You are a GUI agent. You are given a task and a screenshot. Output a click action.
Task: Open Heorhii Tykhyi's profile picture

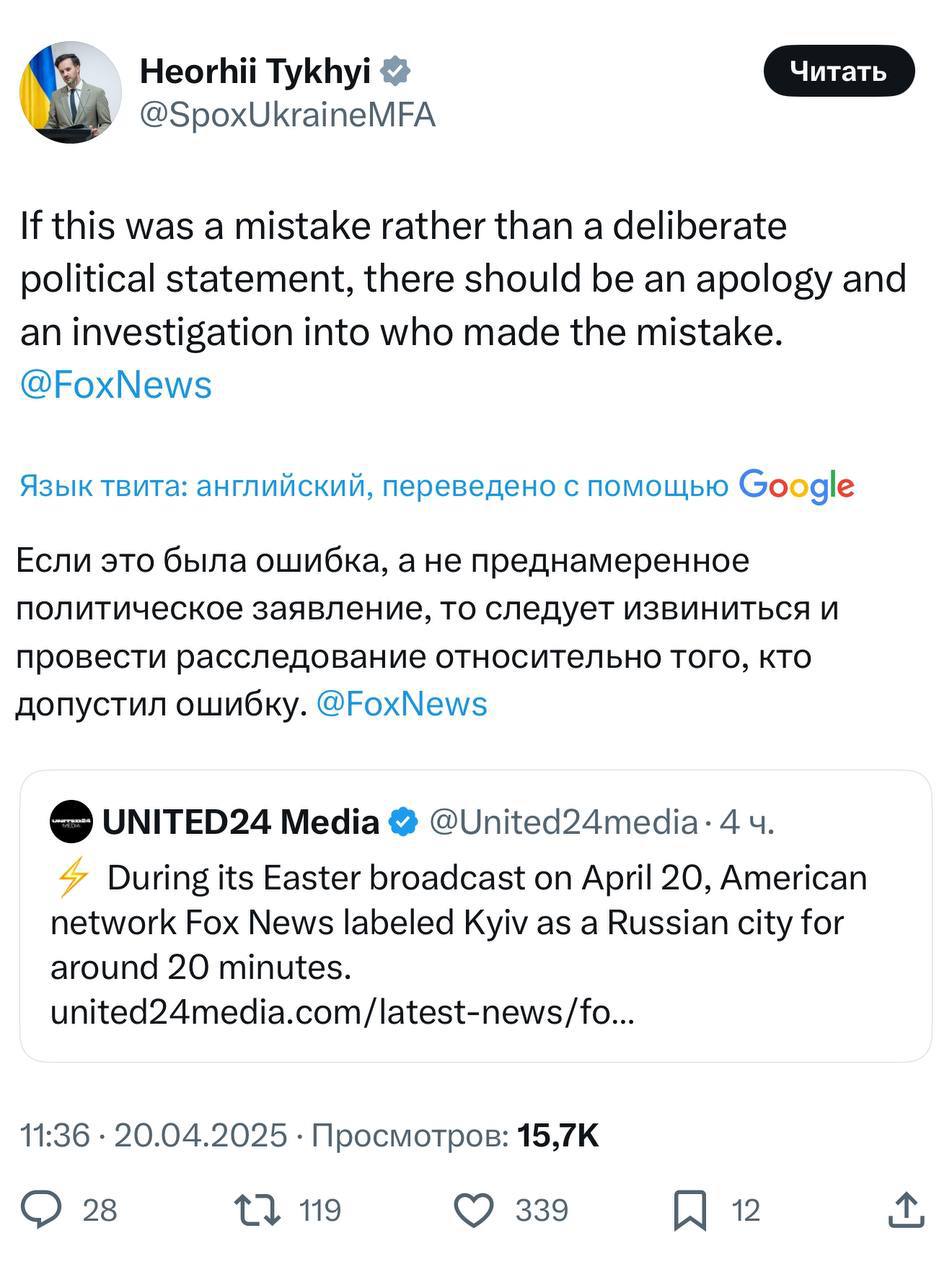click(70, 93)
